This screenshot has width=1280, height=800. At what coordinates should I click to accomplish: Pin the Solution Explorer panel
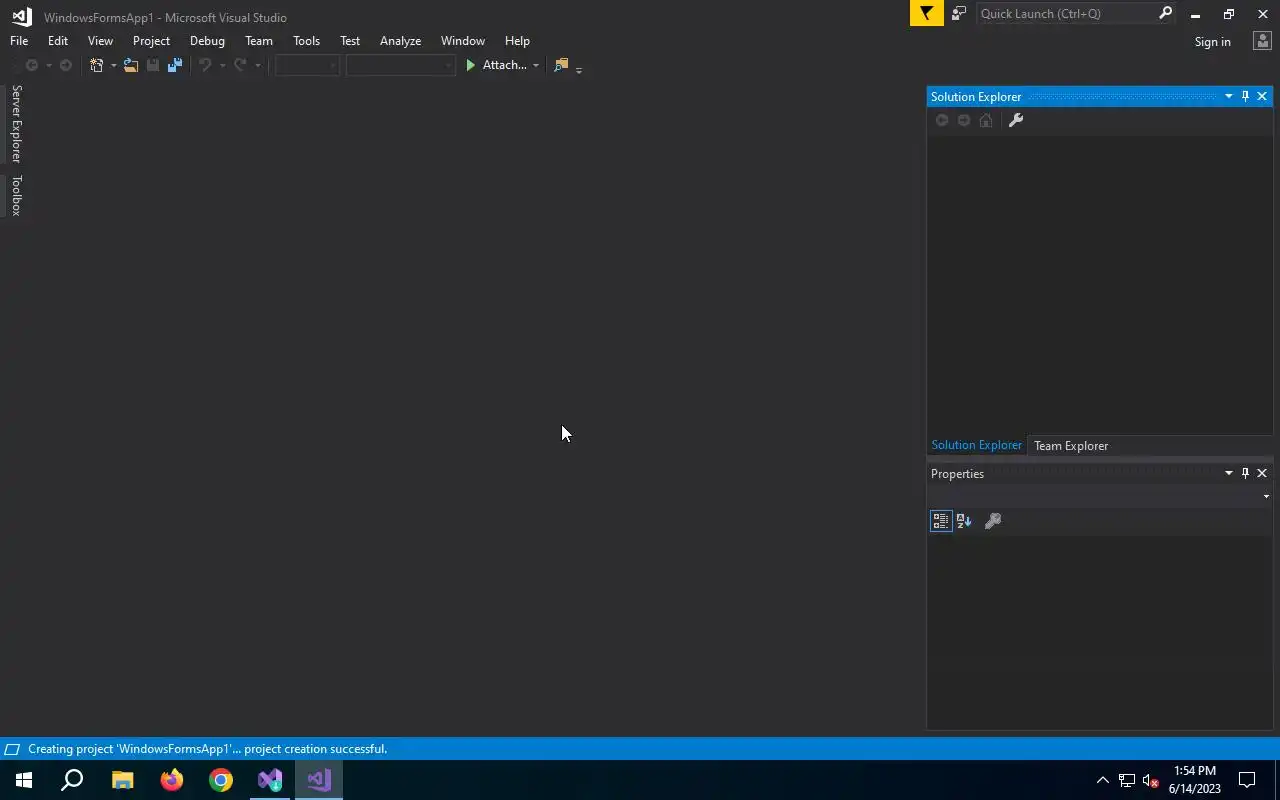pos(1245,96)
